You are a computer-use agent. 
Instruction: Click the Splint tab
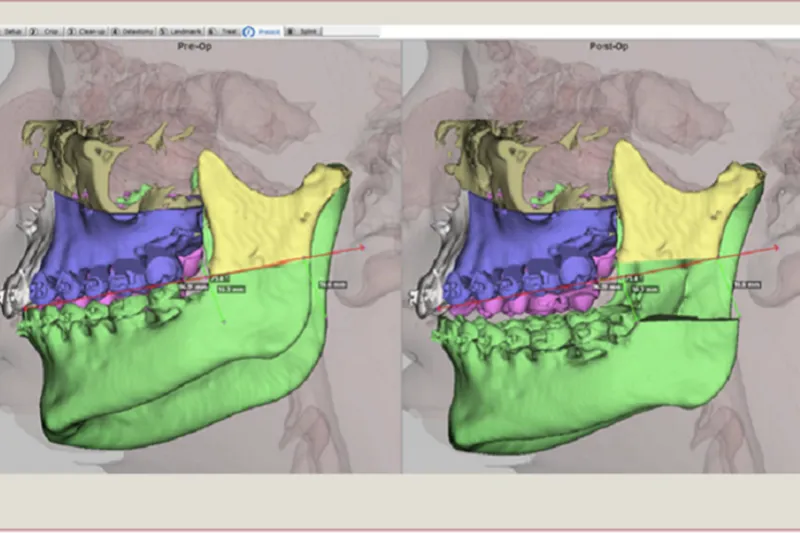304,32
